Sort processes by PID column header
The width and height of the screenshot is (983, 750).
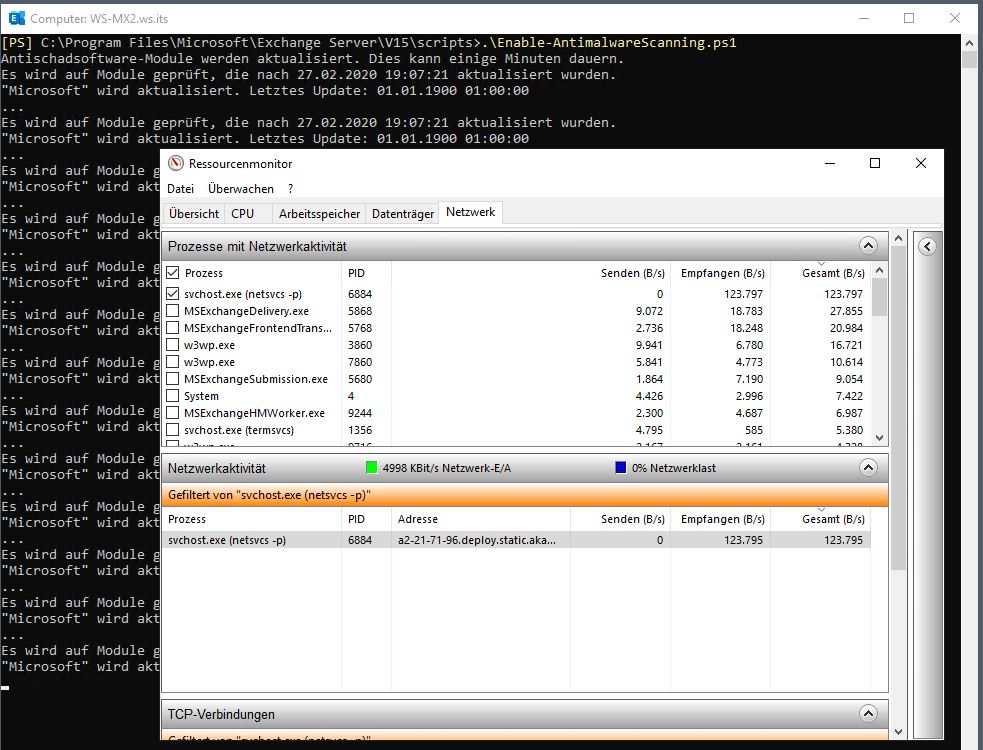(x=366, y=273)
